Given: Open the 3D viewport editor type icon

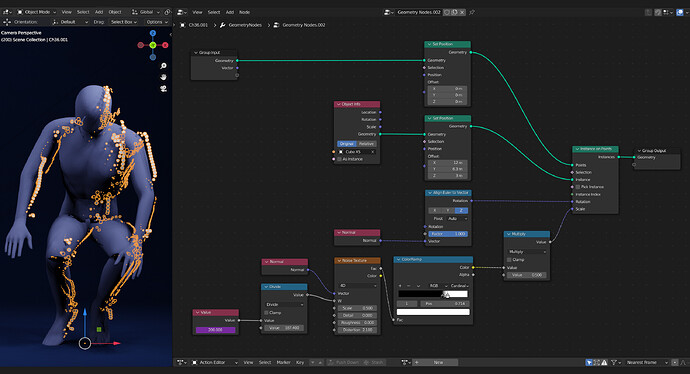Looking at the screenshot, I should [x=7, y=12].
